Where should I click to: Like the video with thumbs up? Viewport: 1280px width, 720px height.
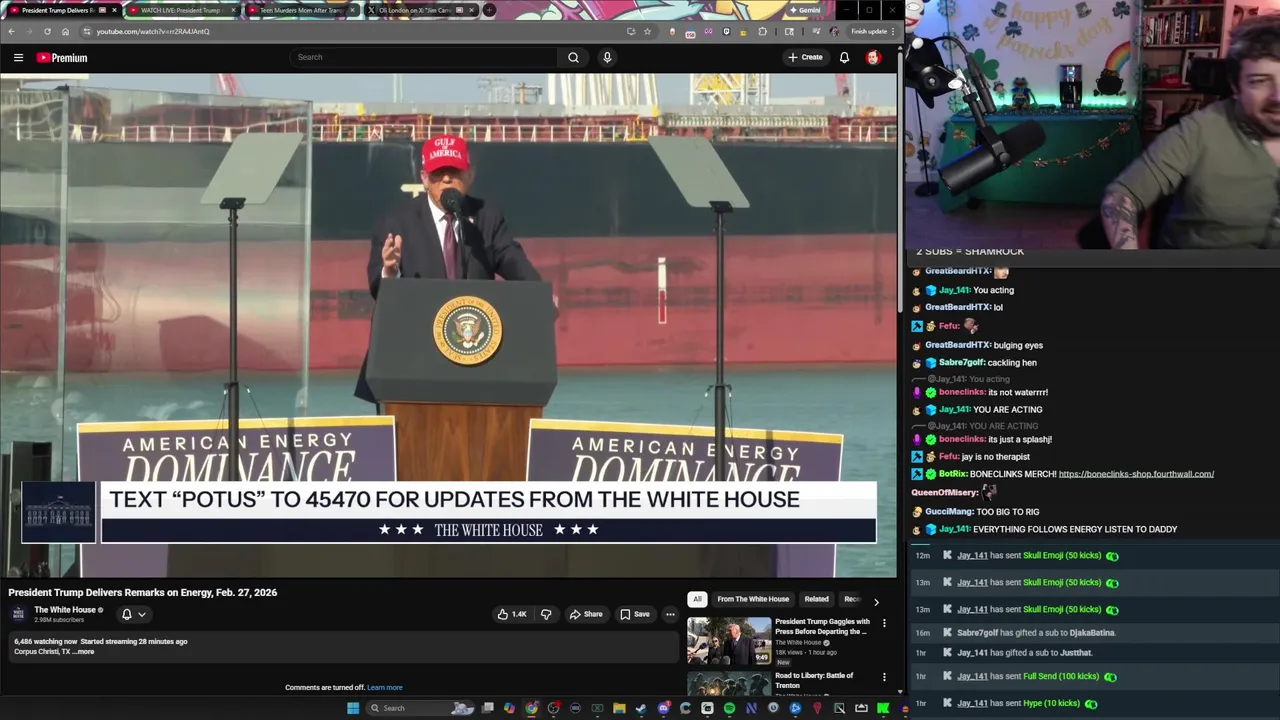[511, 614]
